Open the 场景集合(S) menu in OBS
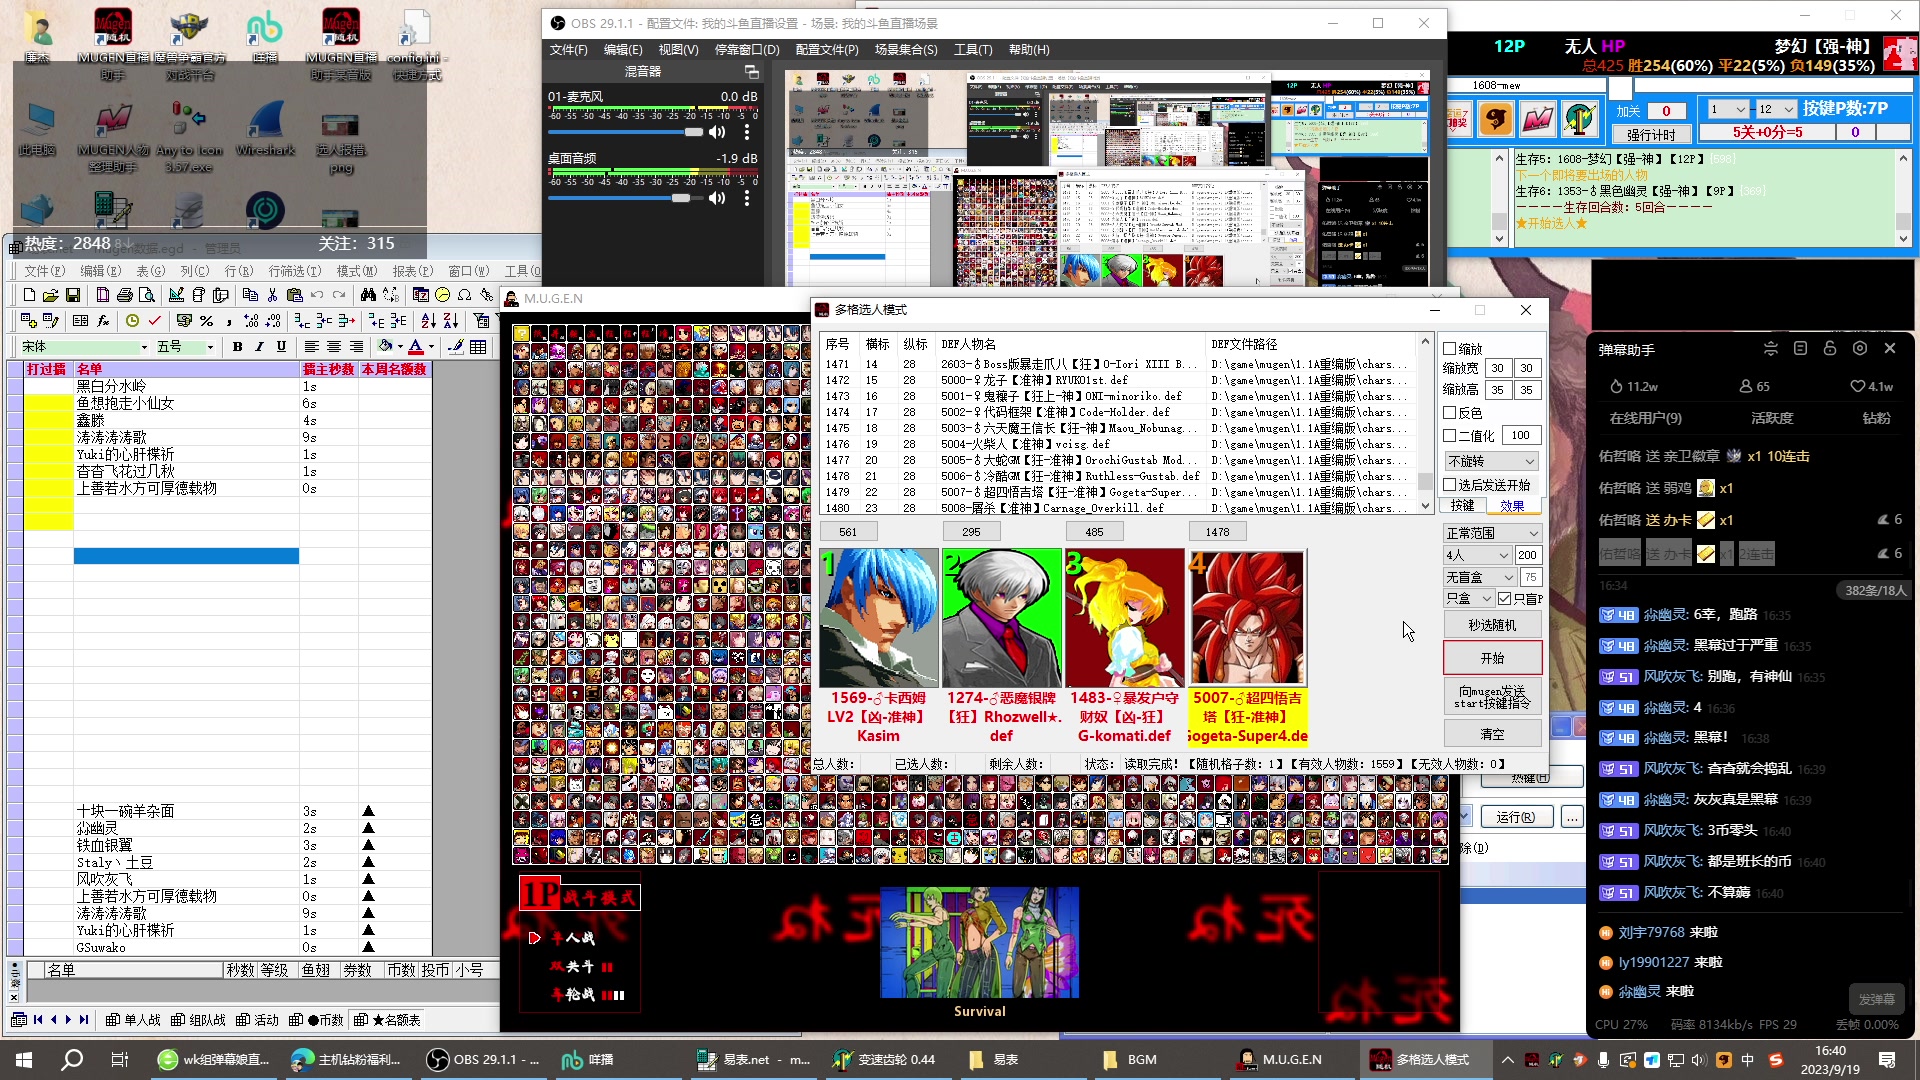 (x=906, y=49)
